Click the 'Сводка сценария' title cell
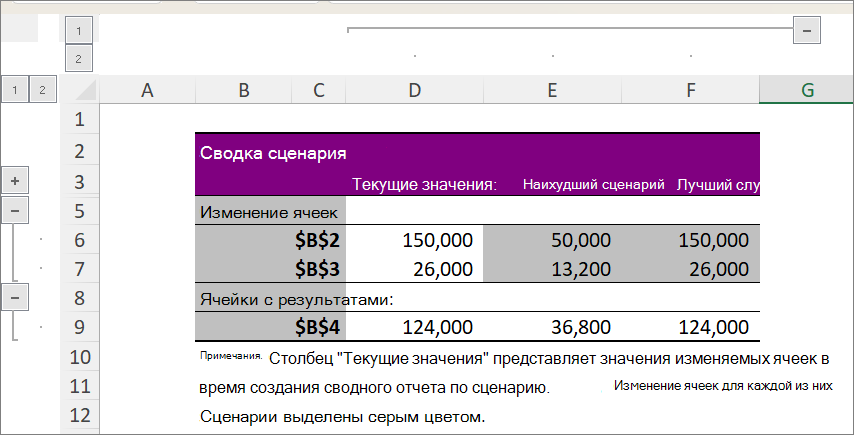This screenshot has width=854, height=435. click(273, 153)
